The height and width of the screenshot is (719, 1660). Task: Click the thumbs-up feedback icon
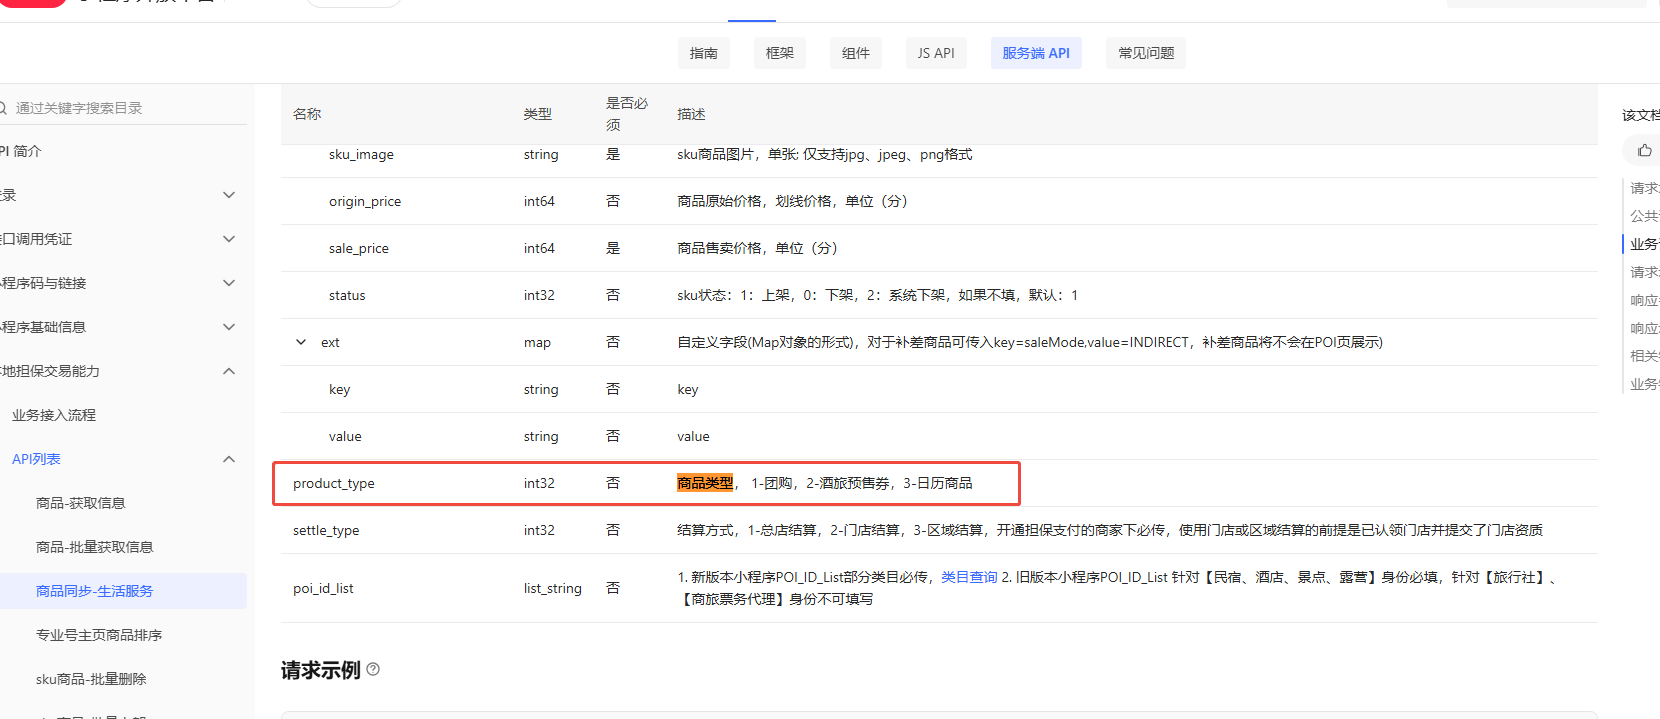coord(1644,151)
